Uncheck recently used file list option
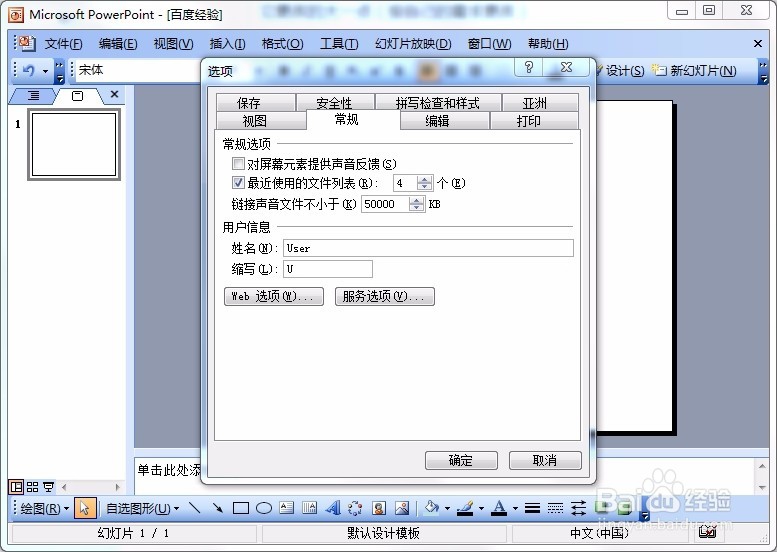 click(238, 183)
